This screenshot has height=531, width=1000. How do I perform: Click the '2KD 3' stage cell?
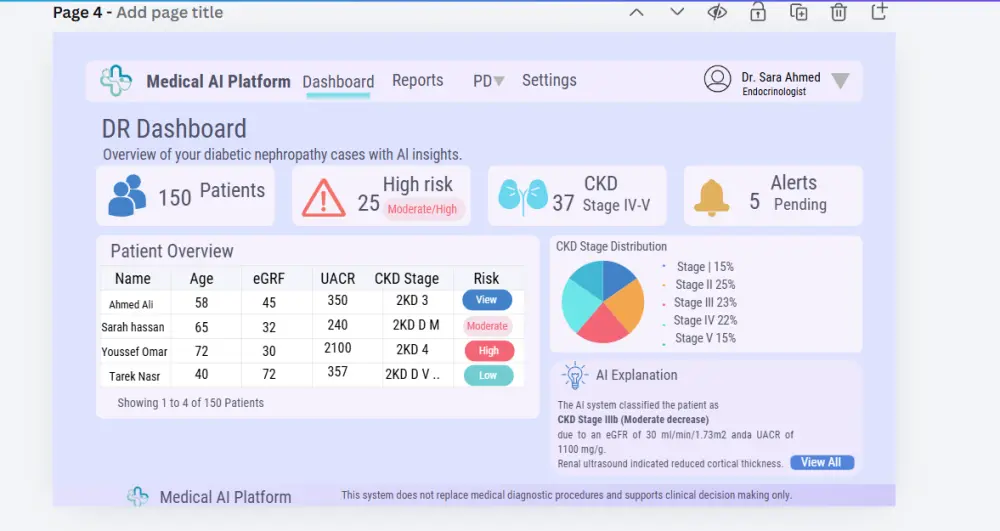pyautogui.click(x=412, y=300)
